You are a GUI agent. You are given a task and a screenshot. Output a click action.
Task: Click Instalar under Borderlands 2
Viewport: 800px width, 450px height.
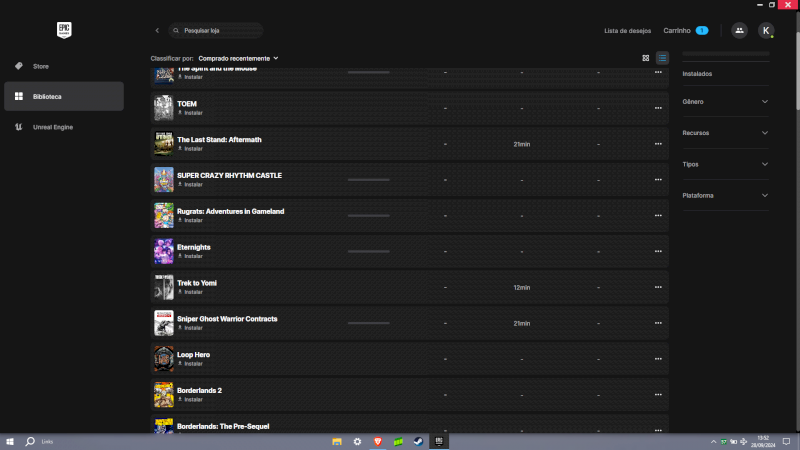point(190,399)
